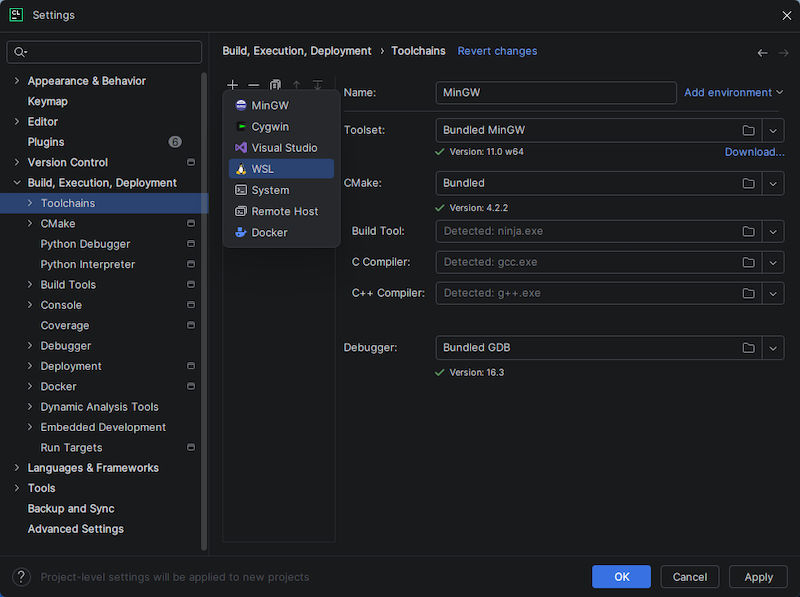This screenshot has height=597, width=800.
Task: Browse folder for C++ Compiler path
Action: pos(748,293)
